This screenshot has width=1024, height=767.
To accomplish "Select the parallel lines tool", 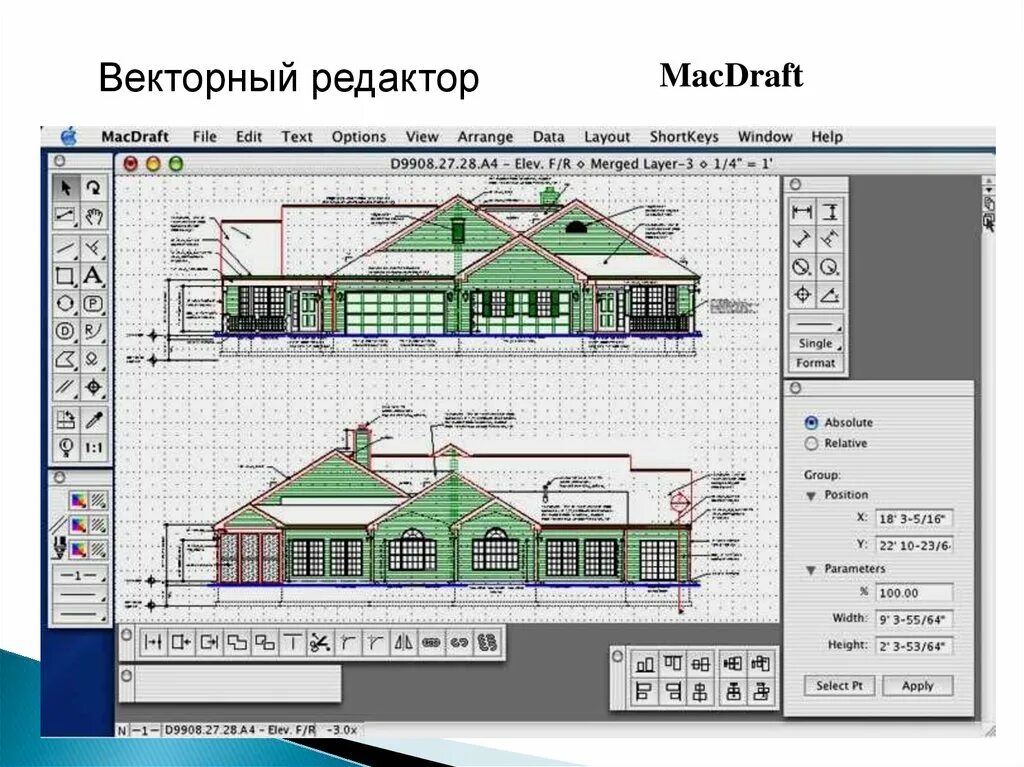I will pyautogui.click(x=66, y=387).
